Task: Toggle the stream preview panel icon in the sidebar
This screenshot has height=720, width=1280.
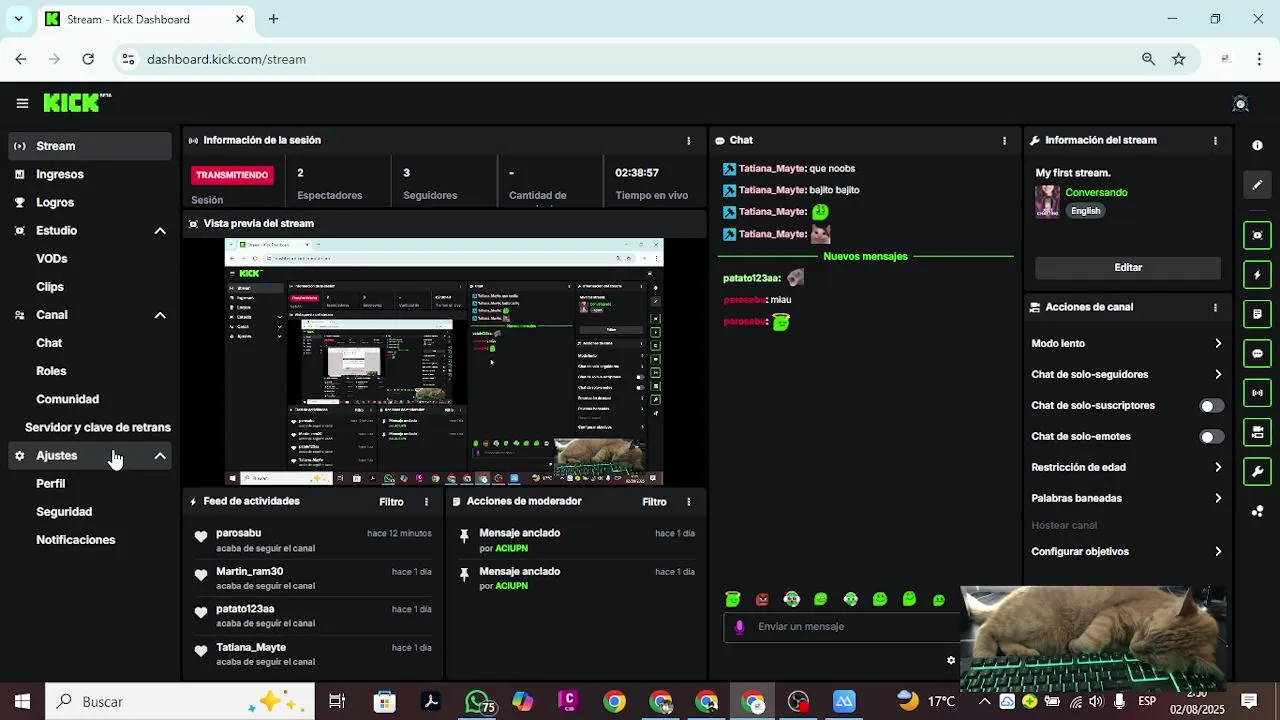Action: (x=1257, y=235)
